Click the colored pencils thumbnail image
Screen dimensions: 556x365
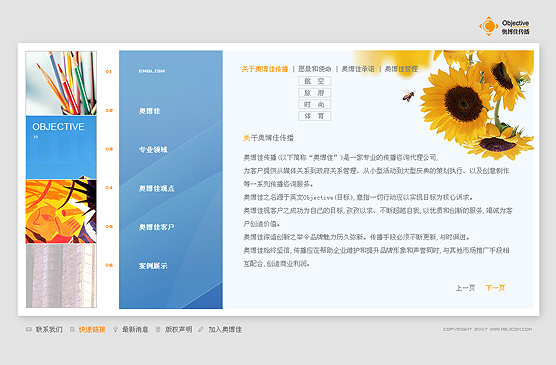pos(61,83)
